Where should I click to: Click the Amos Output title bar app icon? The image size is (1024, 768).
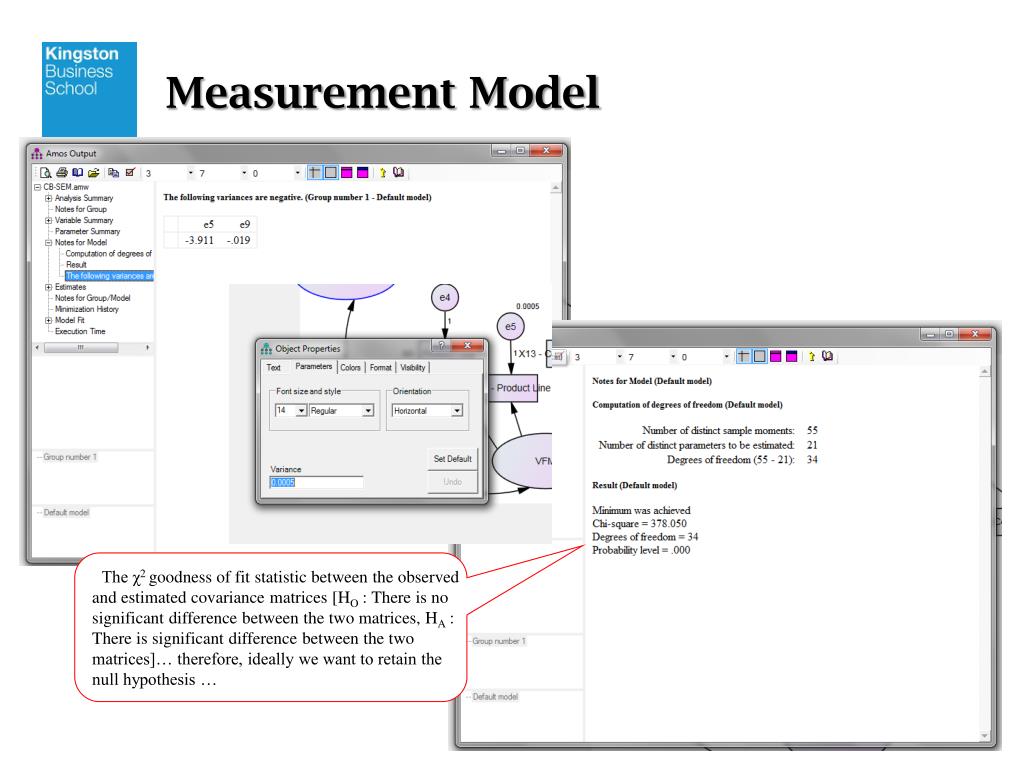pos(37,153)
